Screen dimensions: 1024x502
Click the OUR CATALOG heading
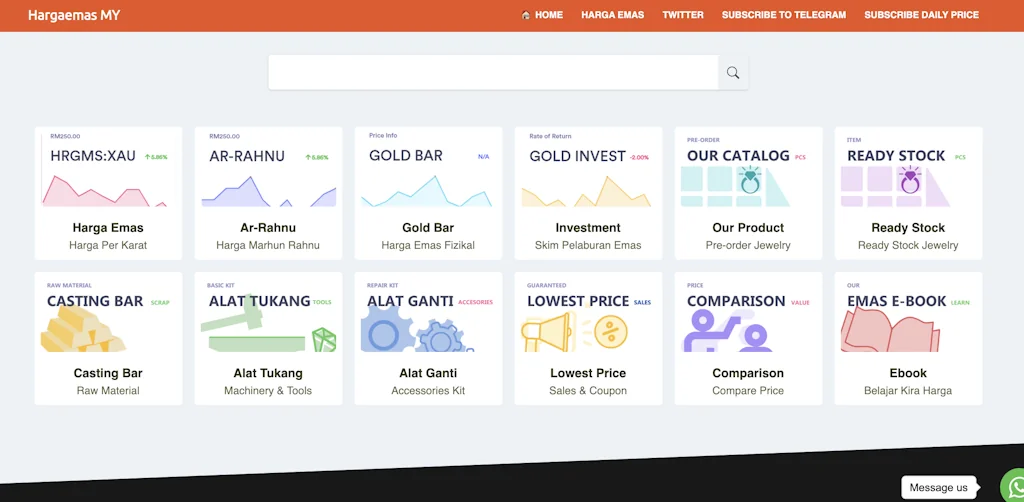(738, 156)
